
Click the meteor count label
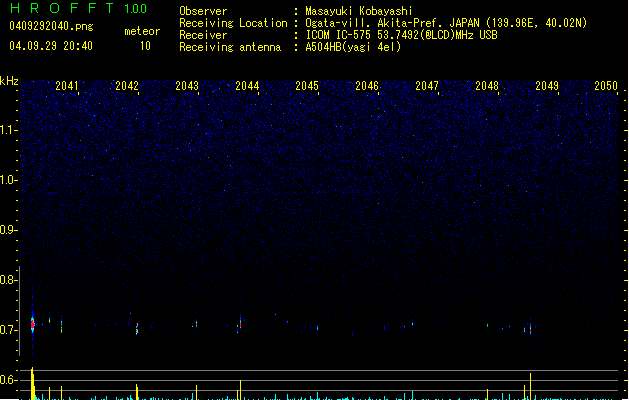click(x=142, y=31)
